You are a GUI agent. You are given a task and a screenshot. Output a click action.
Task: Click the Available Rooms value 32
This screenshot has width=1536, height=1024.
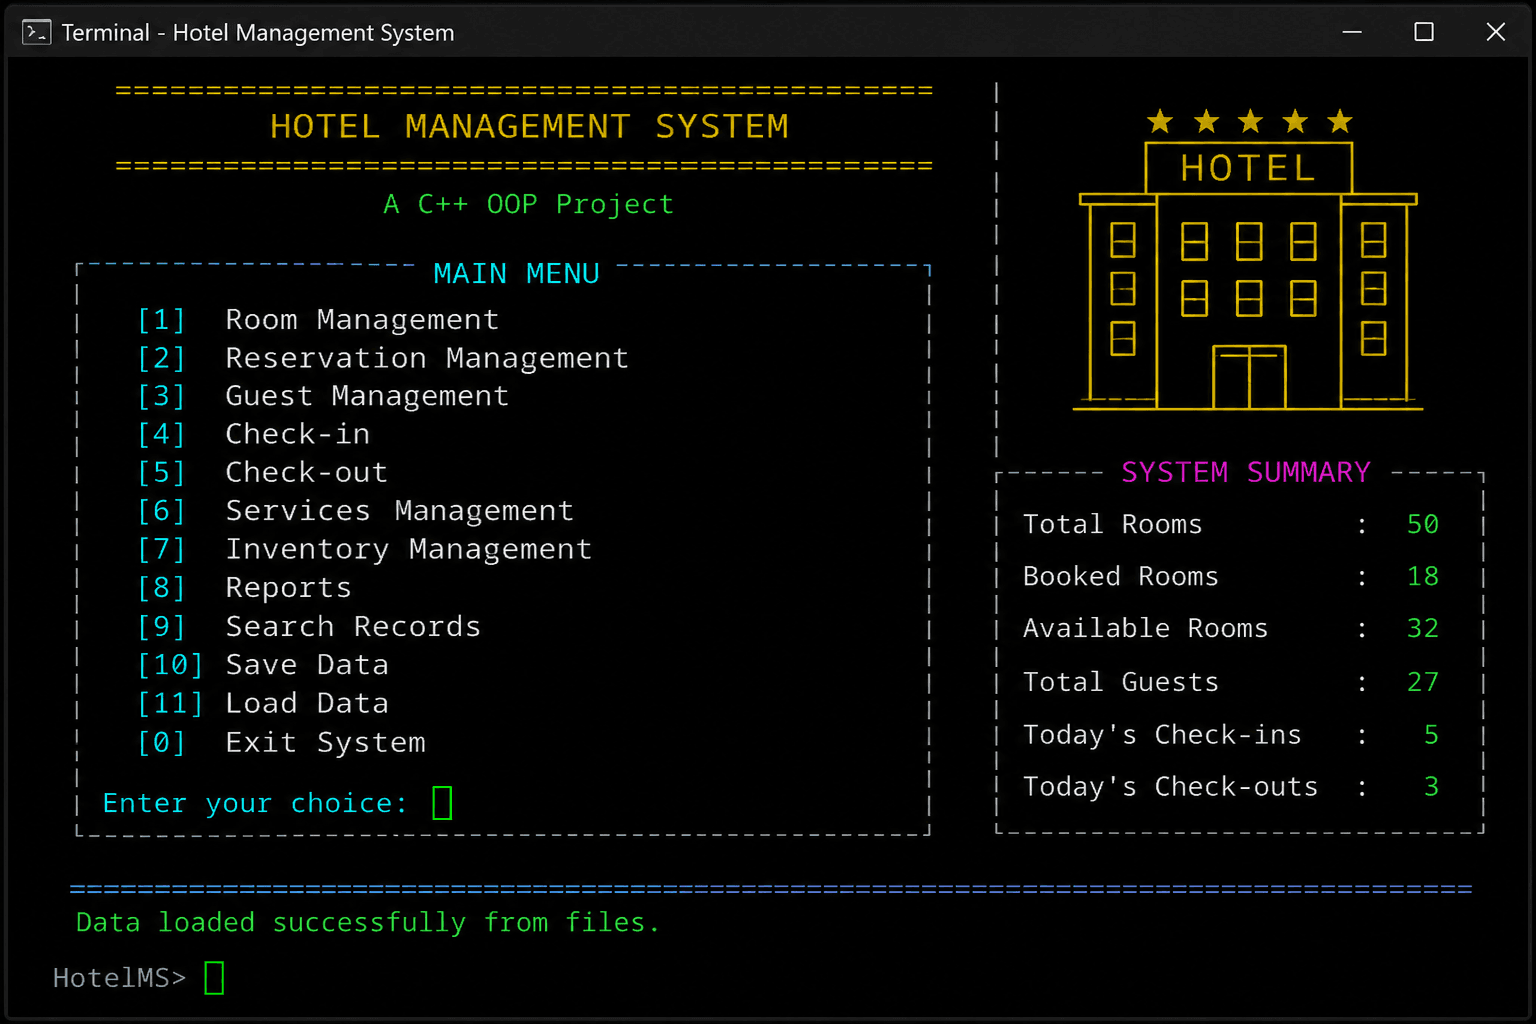tap(1423, 628)
